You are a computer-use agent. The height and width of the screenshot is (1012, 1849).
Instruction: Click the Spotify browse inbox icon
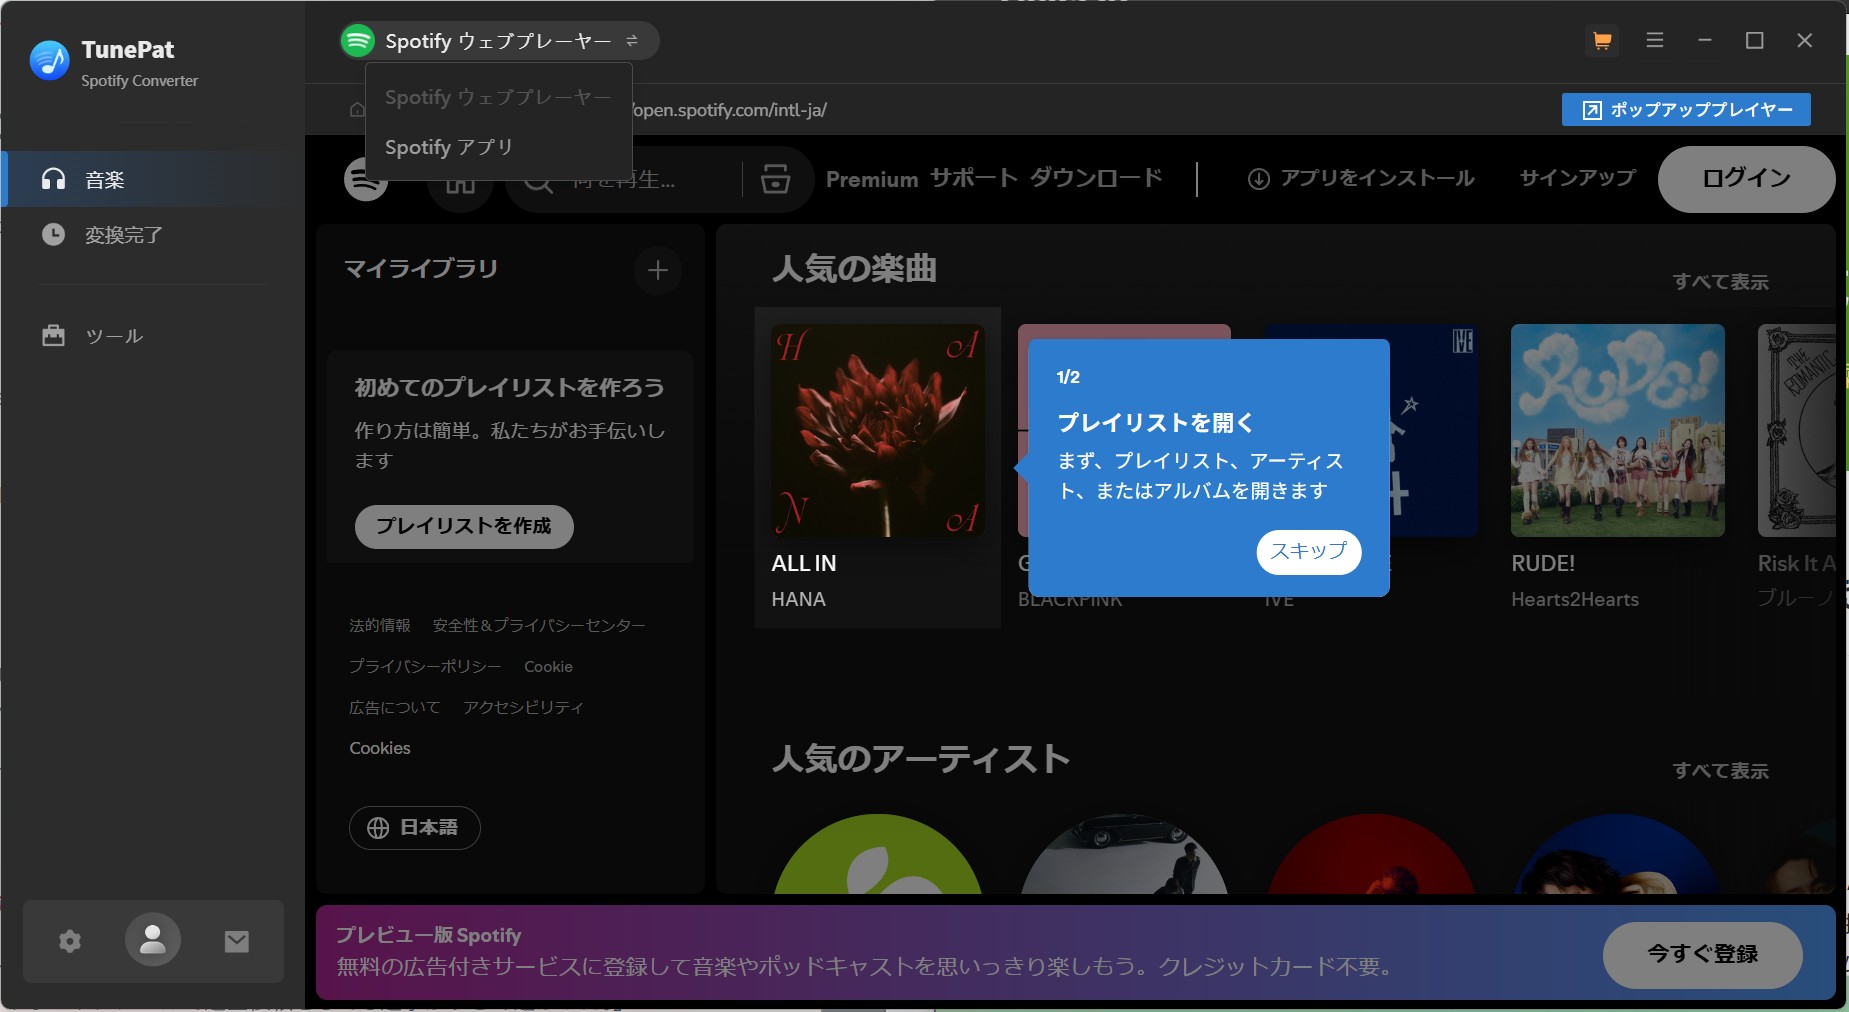pos(776,180)
